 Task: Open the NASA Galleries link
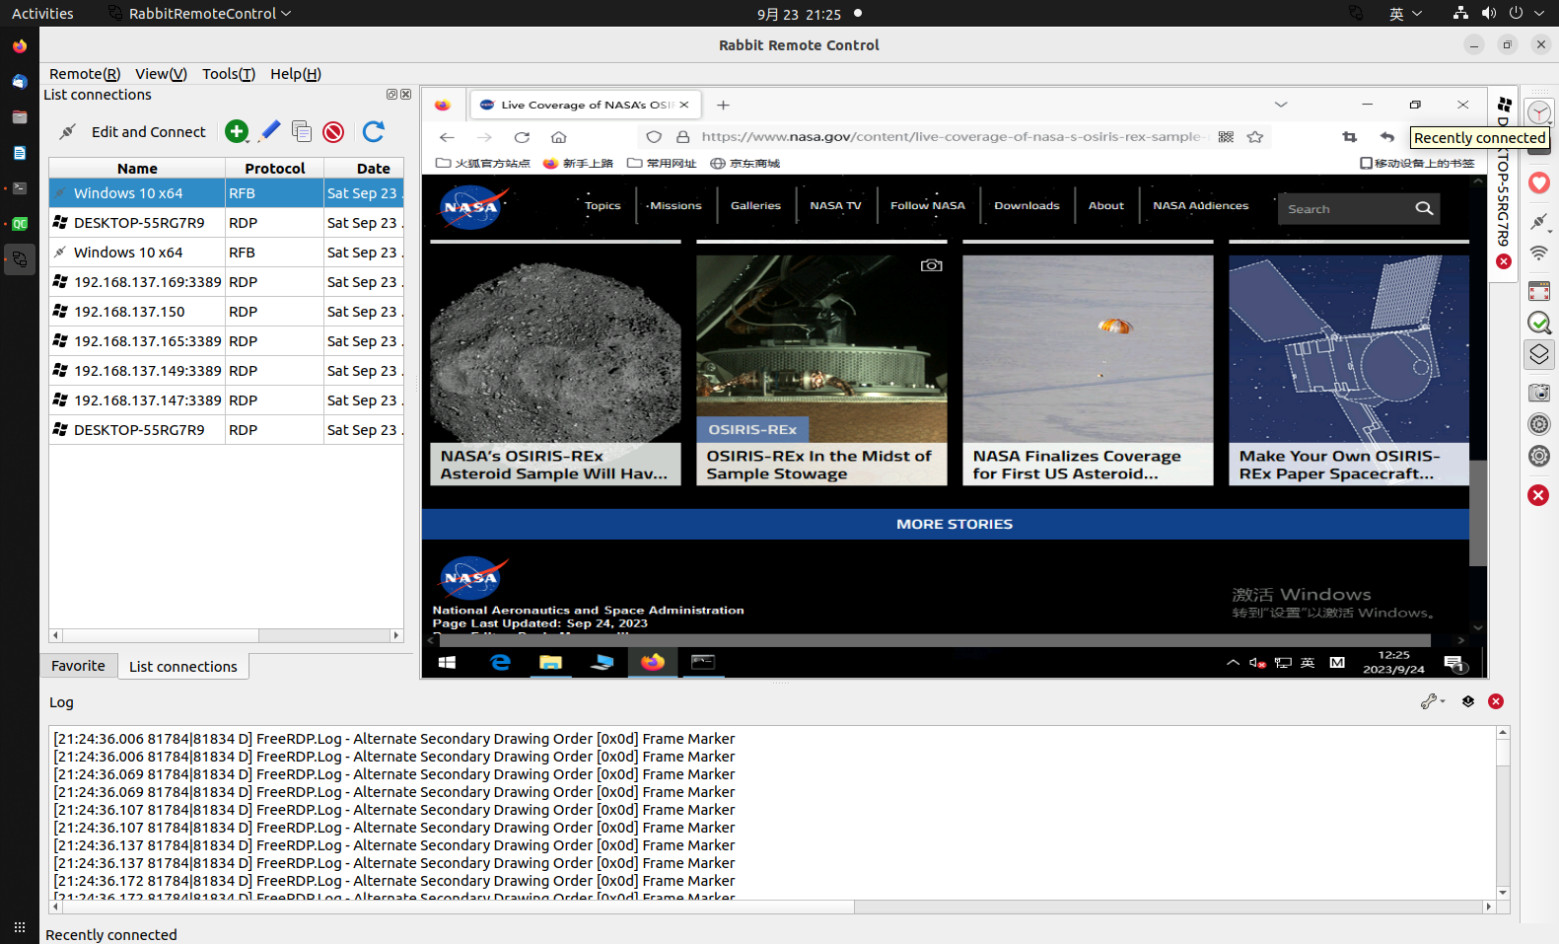click(x=756, y=206)
